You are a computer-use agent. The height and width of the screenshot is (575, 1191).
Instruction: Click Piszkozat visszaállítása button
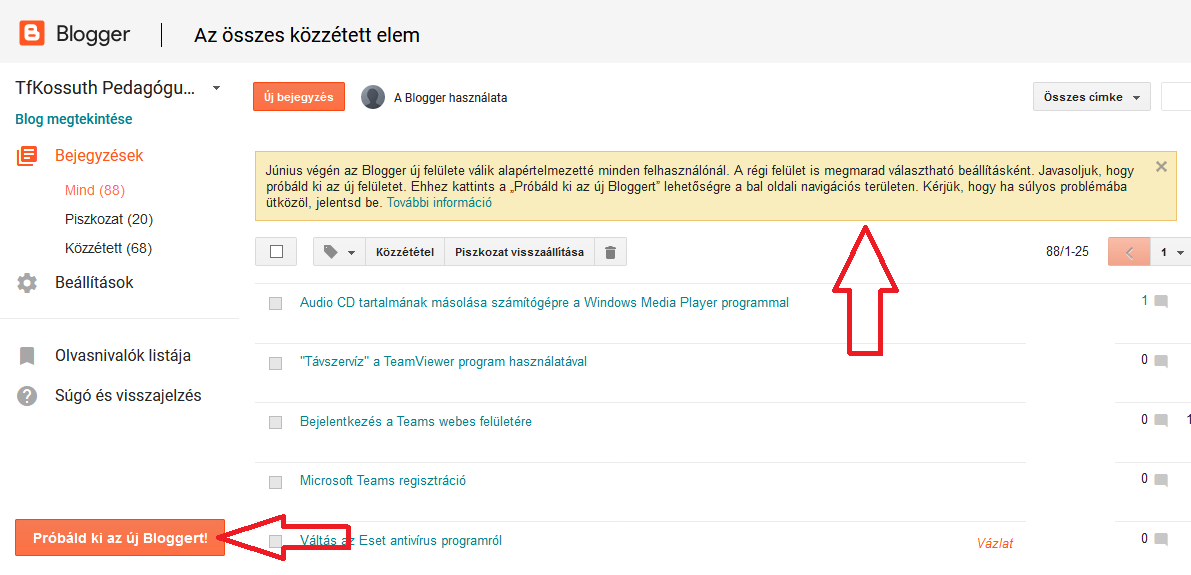(520, 252)
